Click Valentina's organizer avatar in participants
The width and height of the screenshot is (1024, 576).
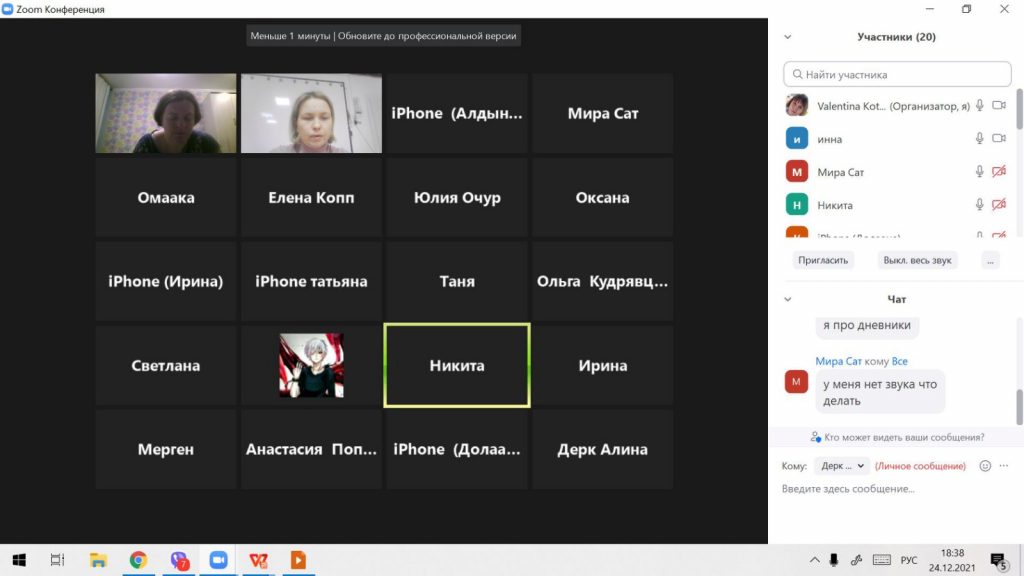(x=797, y=106)
